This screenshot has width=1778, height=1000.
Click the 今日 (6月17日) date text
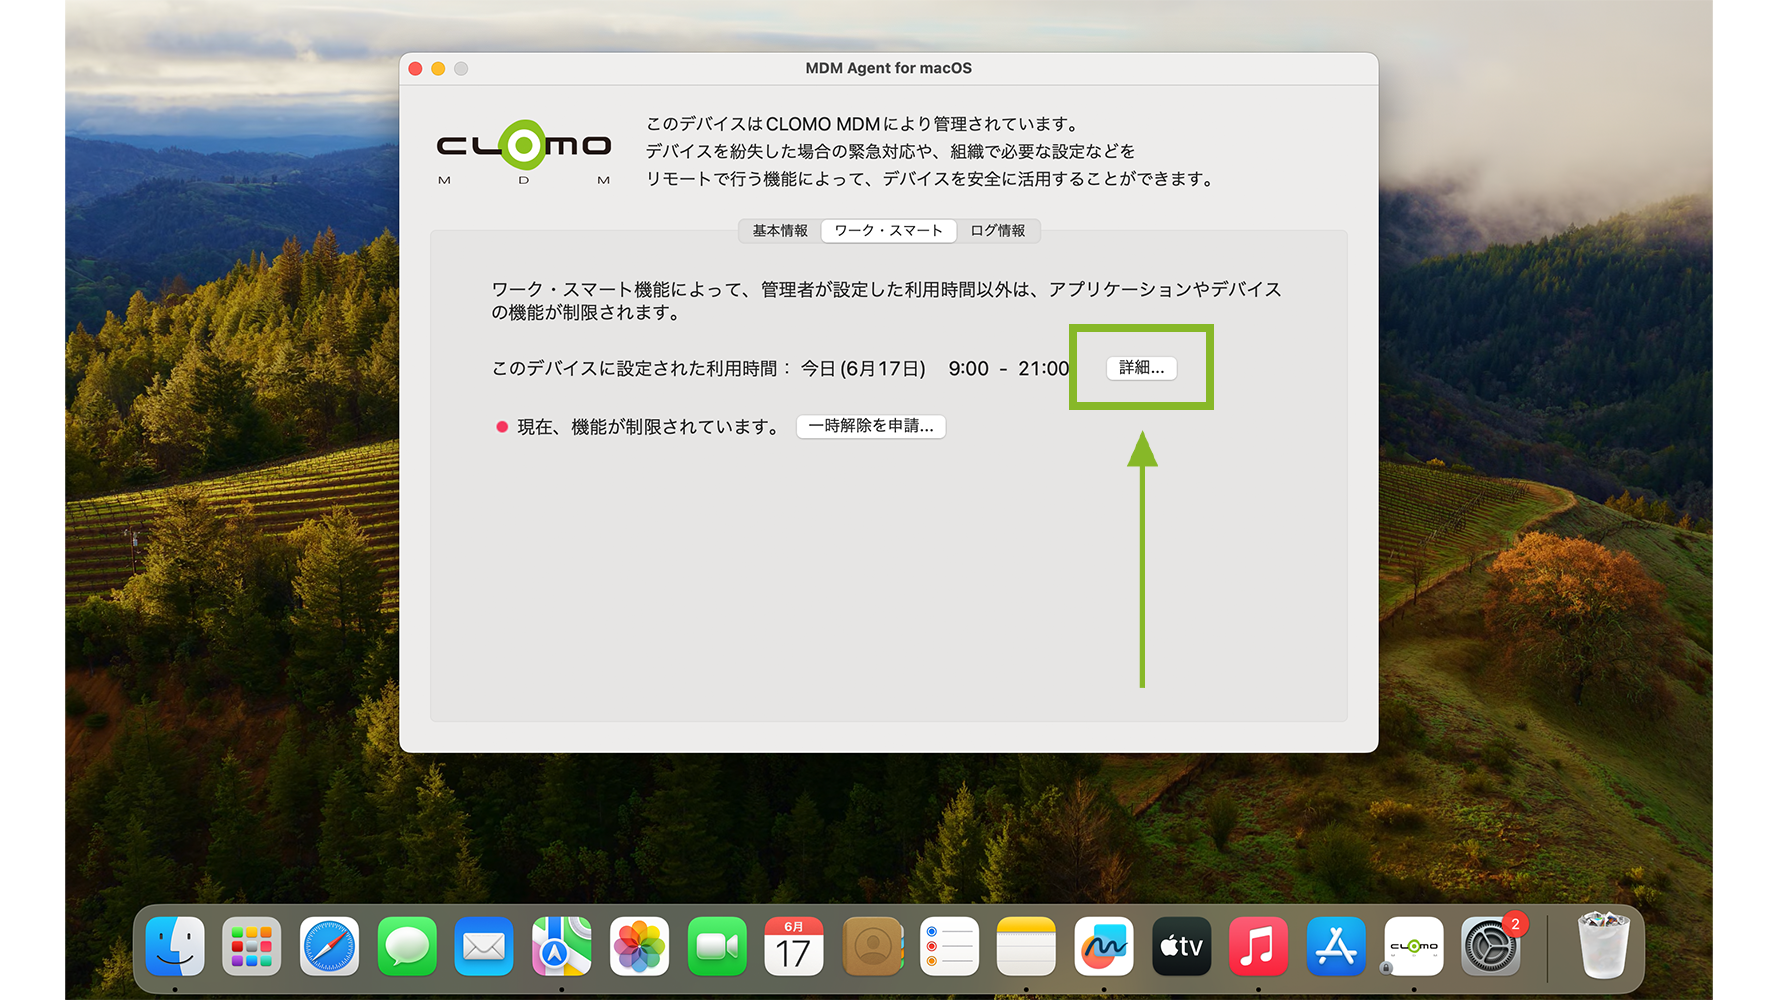click(864, 369)
